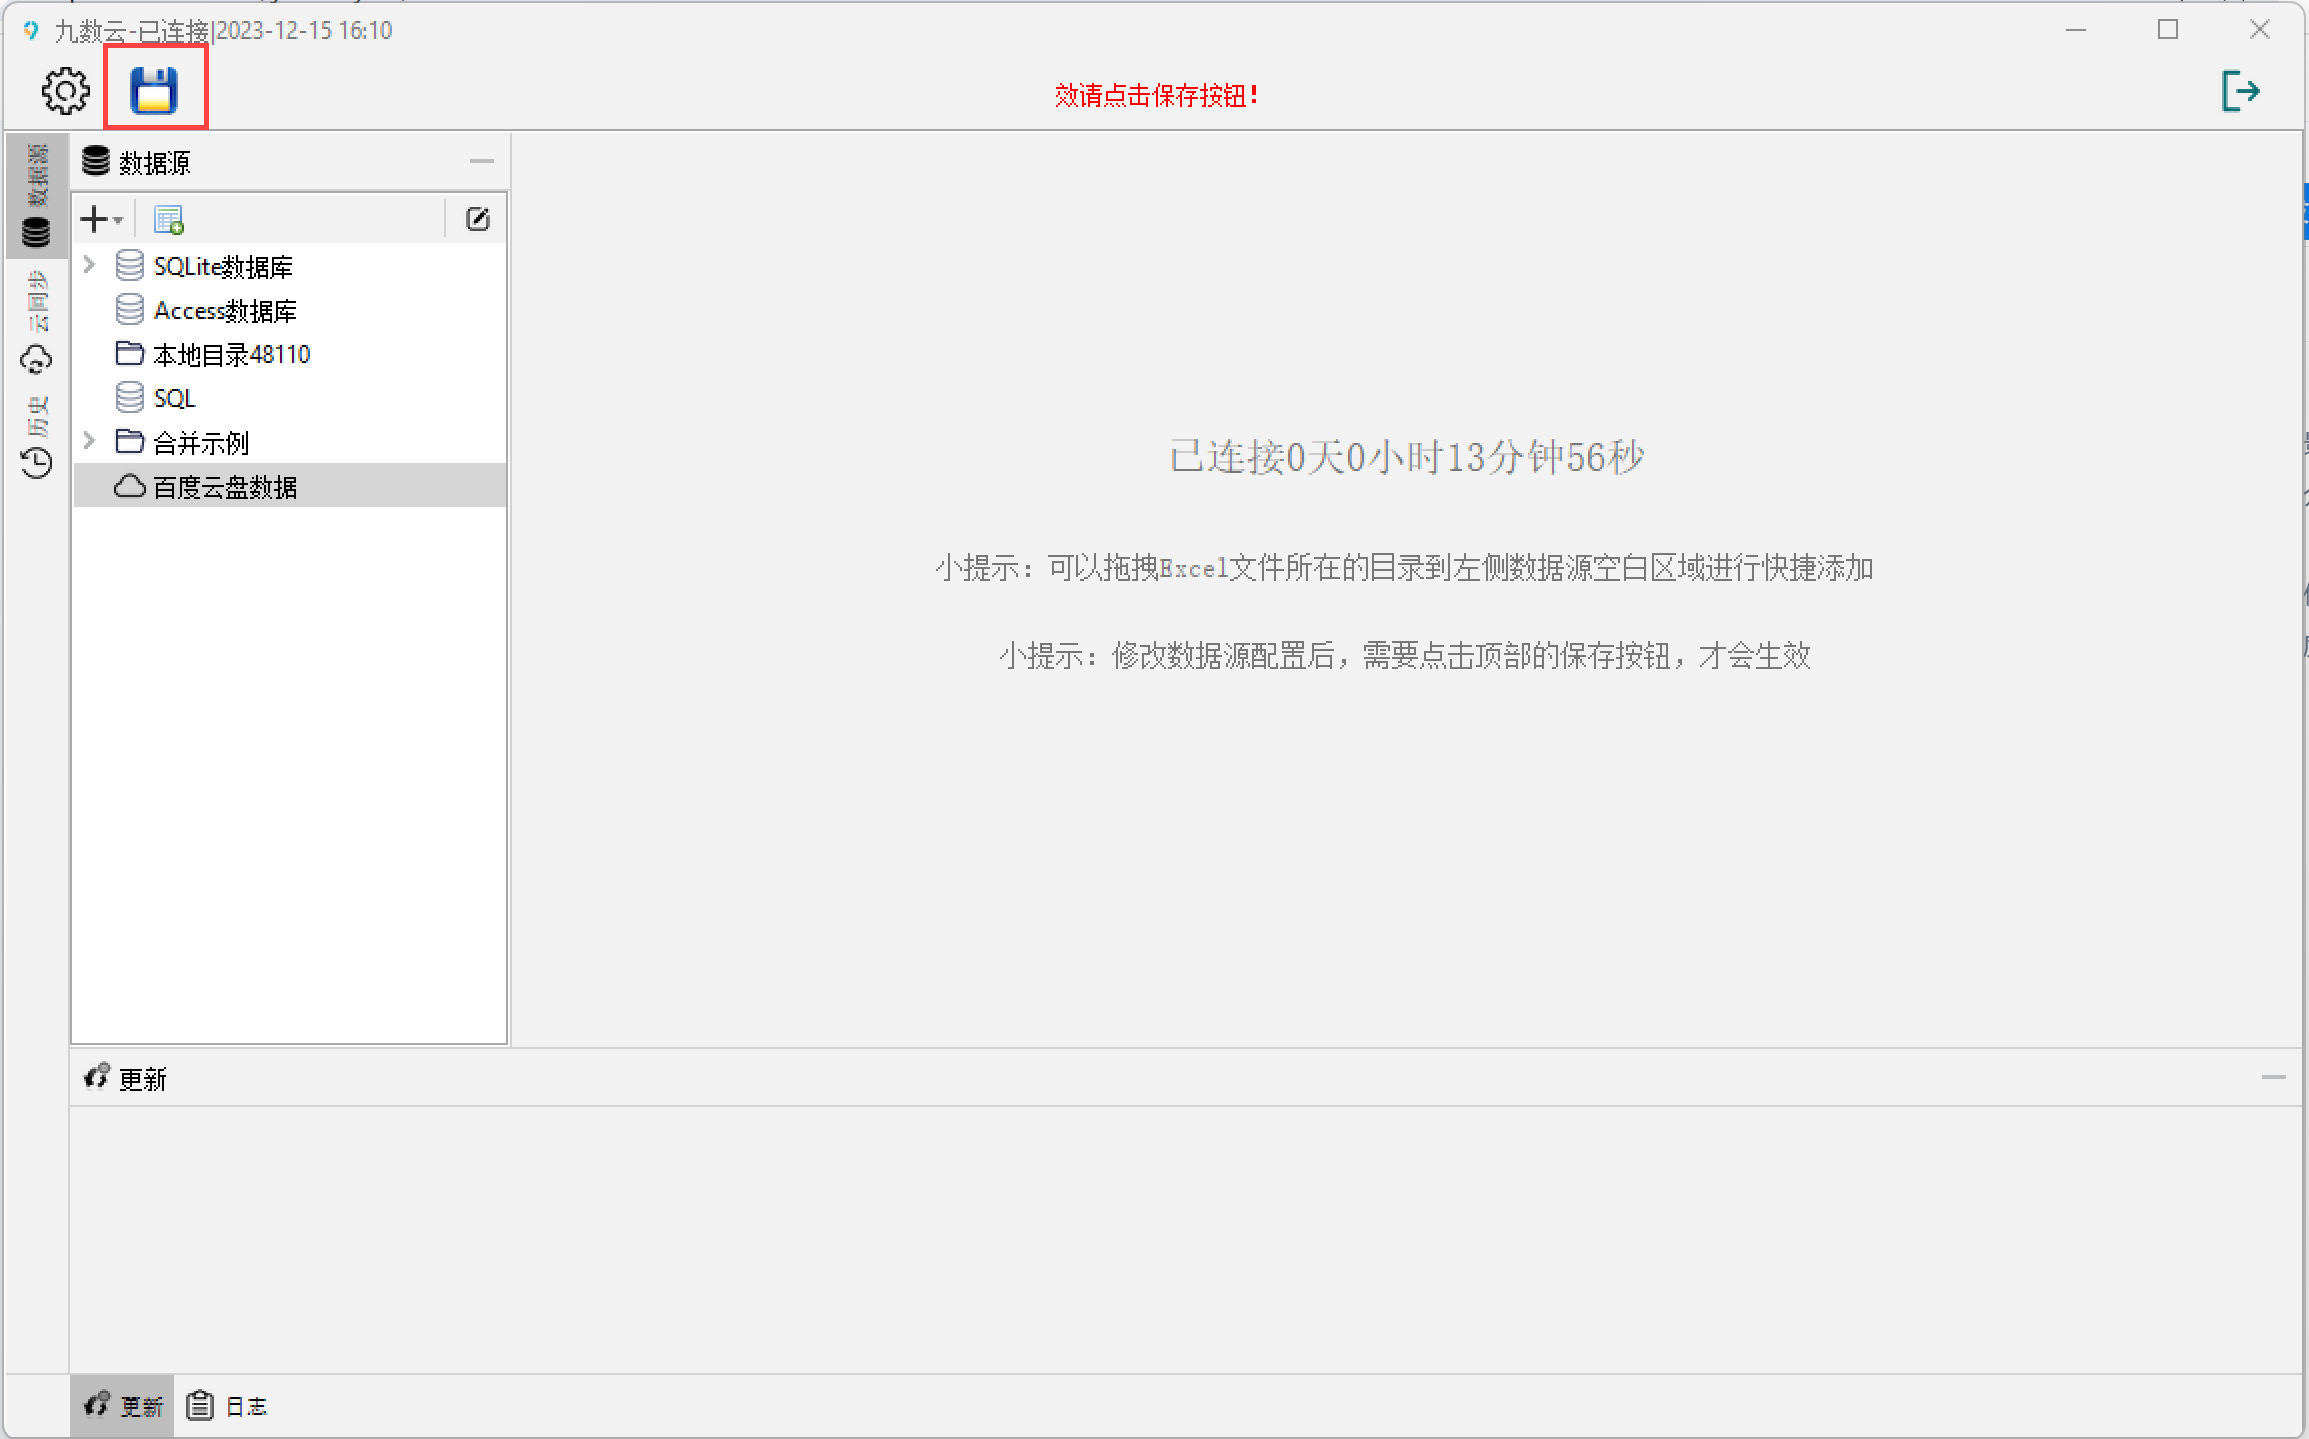Open the plus add-source dropdown
Viewport: 2309px width, 1439px height.
pyautogui.click(x=101, y=219)
